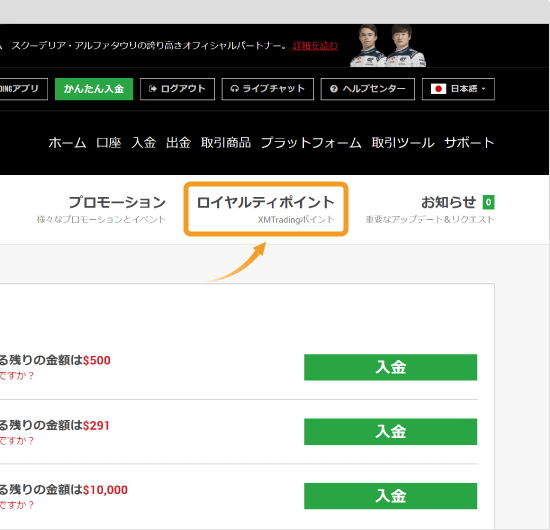
Task: Click 入金 button in the $500 row
Action: [x=390, y=367]
